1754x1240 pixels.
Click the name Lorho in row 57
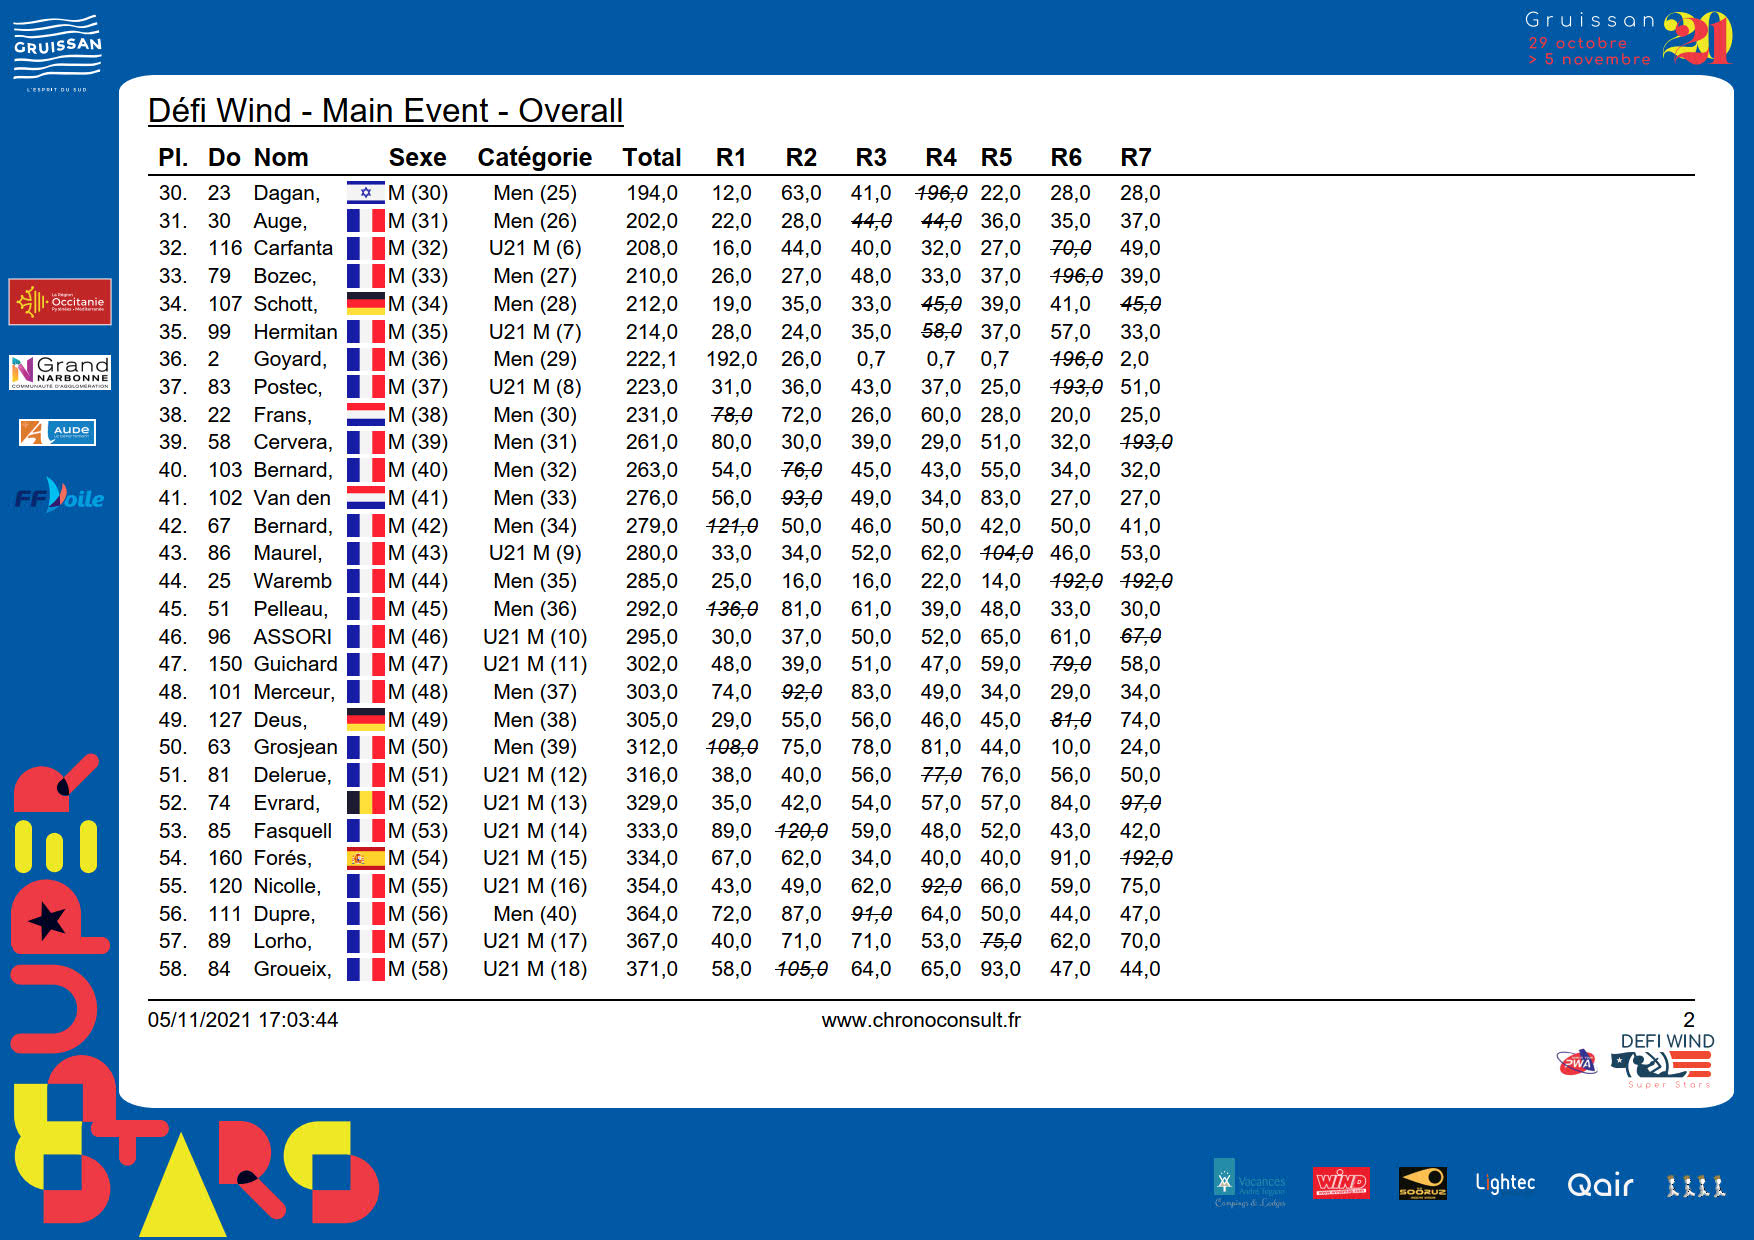[283, 941]
